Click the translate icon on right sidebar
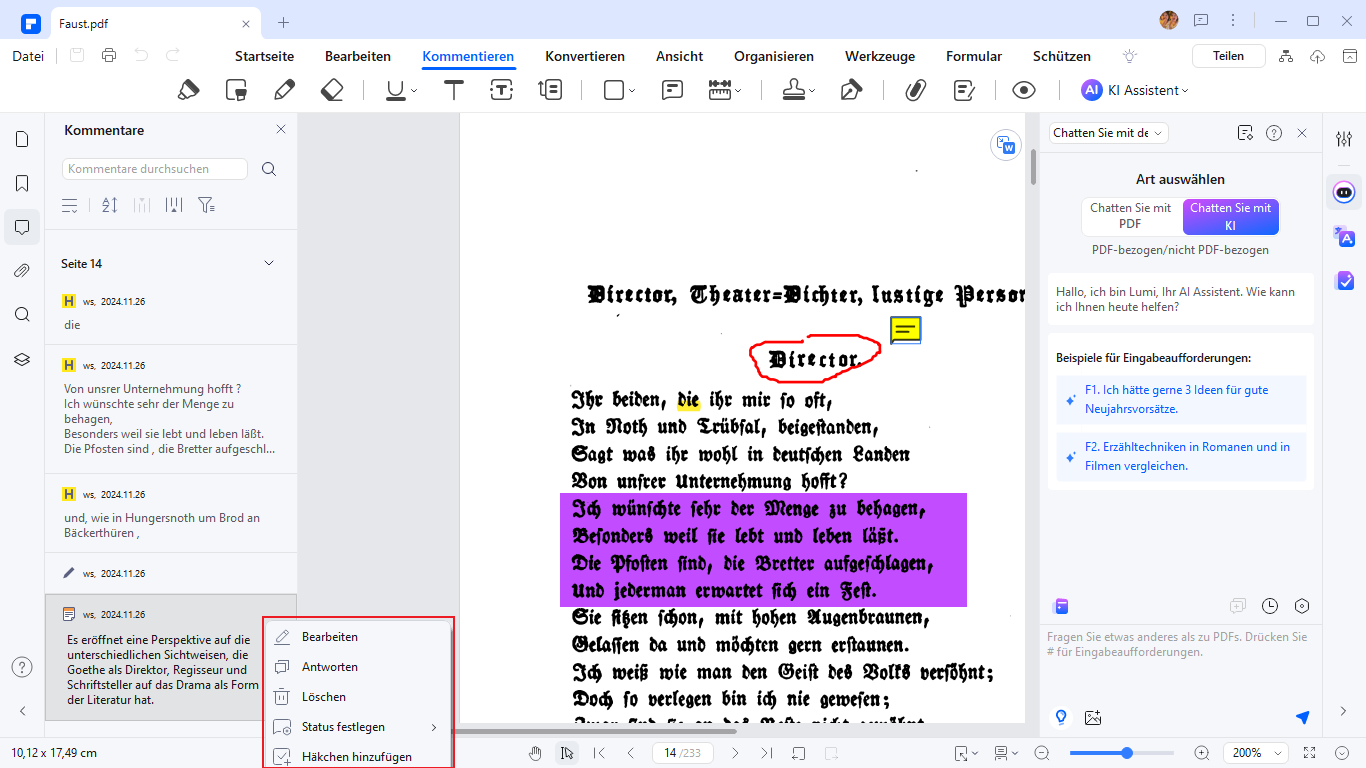 coord(1344,236)
